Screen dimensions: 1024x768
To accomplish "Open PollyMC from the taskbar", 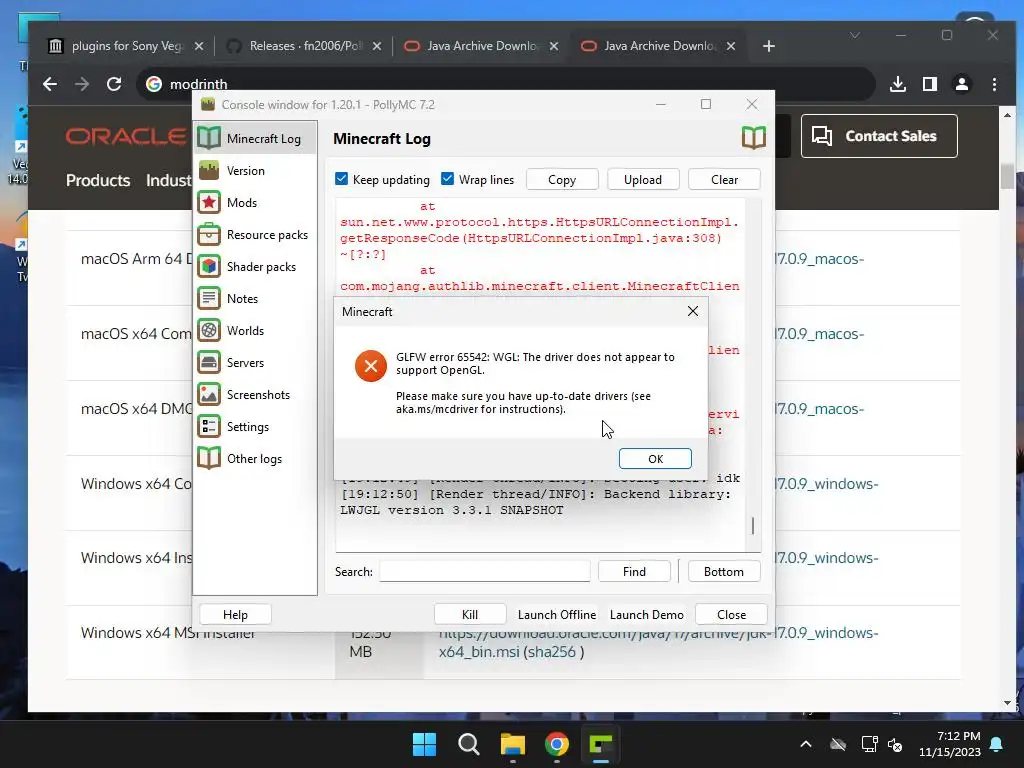I will (601, 743).
